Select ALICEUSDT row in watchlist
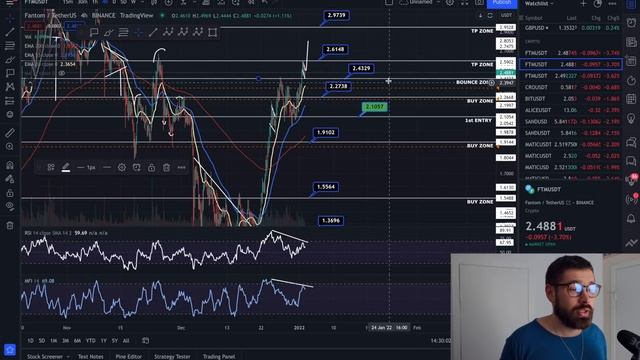 [x=571, y=110]
